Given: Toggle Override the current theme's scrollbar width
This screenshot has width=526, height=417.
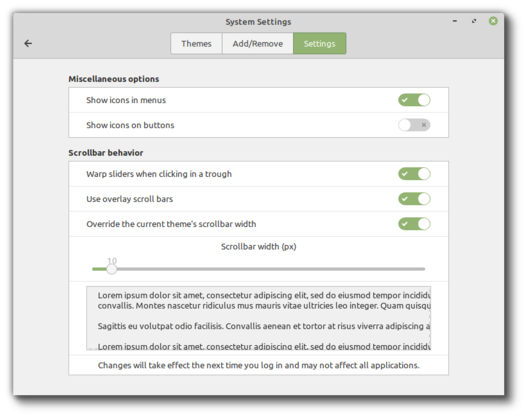Looking at the screenshot, I should [x=414, y=224].
